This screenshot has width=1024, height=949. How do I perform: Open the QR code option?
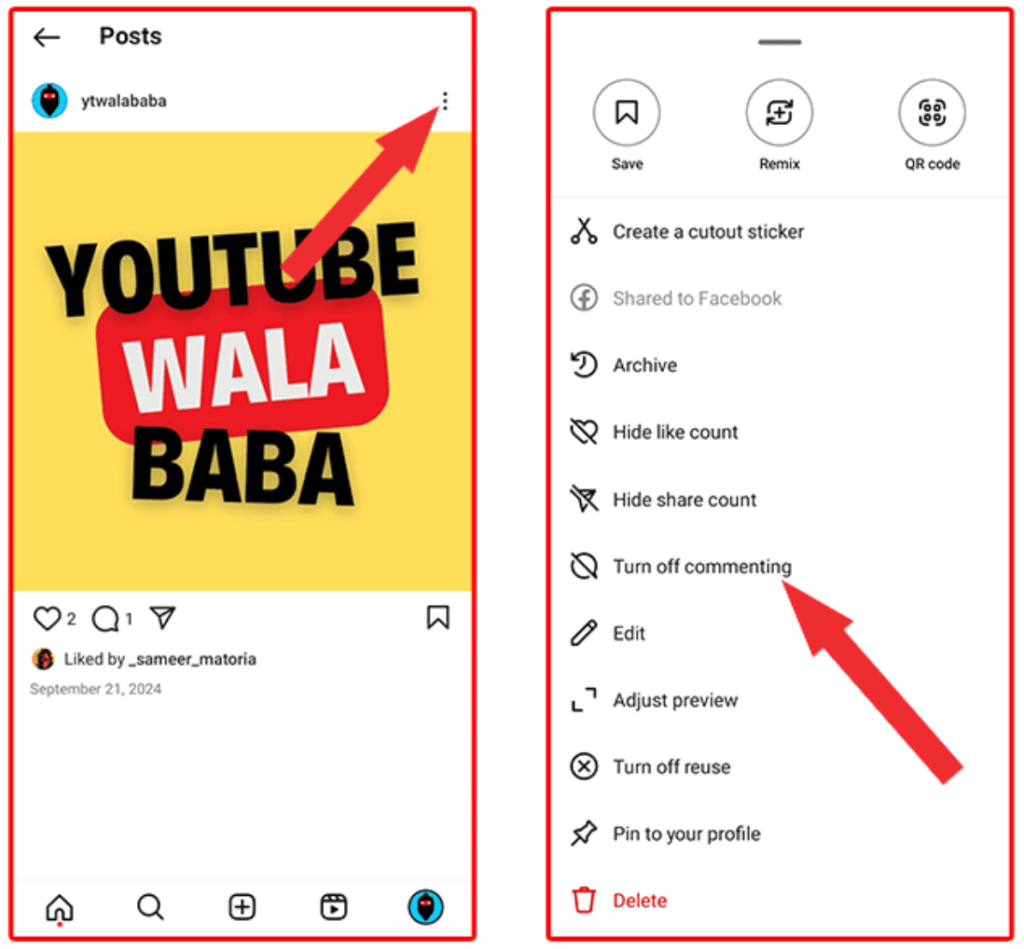(x=932, y=112)
